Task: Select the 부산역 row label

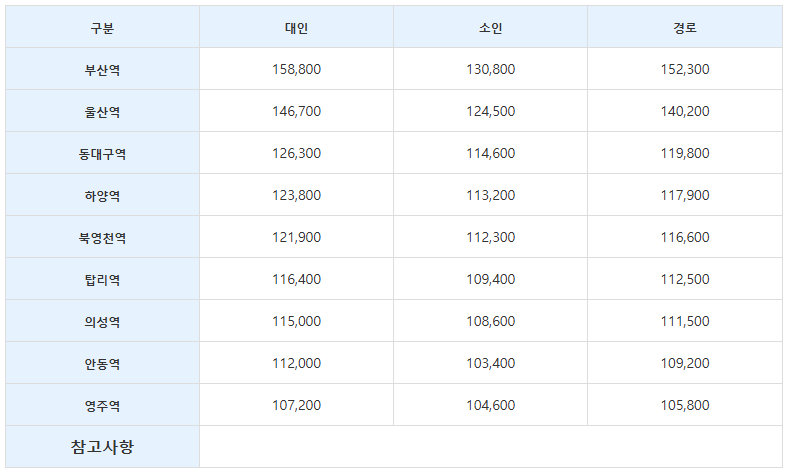Action: [102, 70]
